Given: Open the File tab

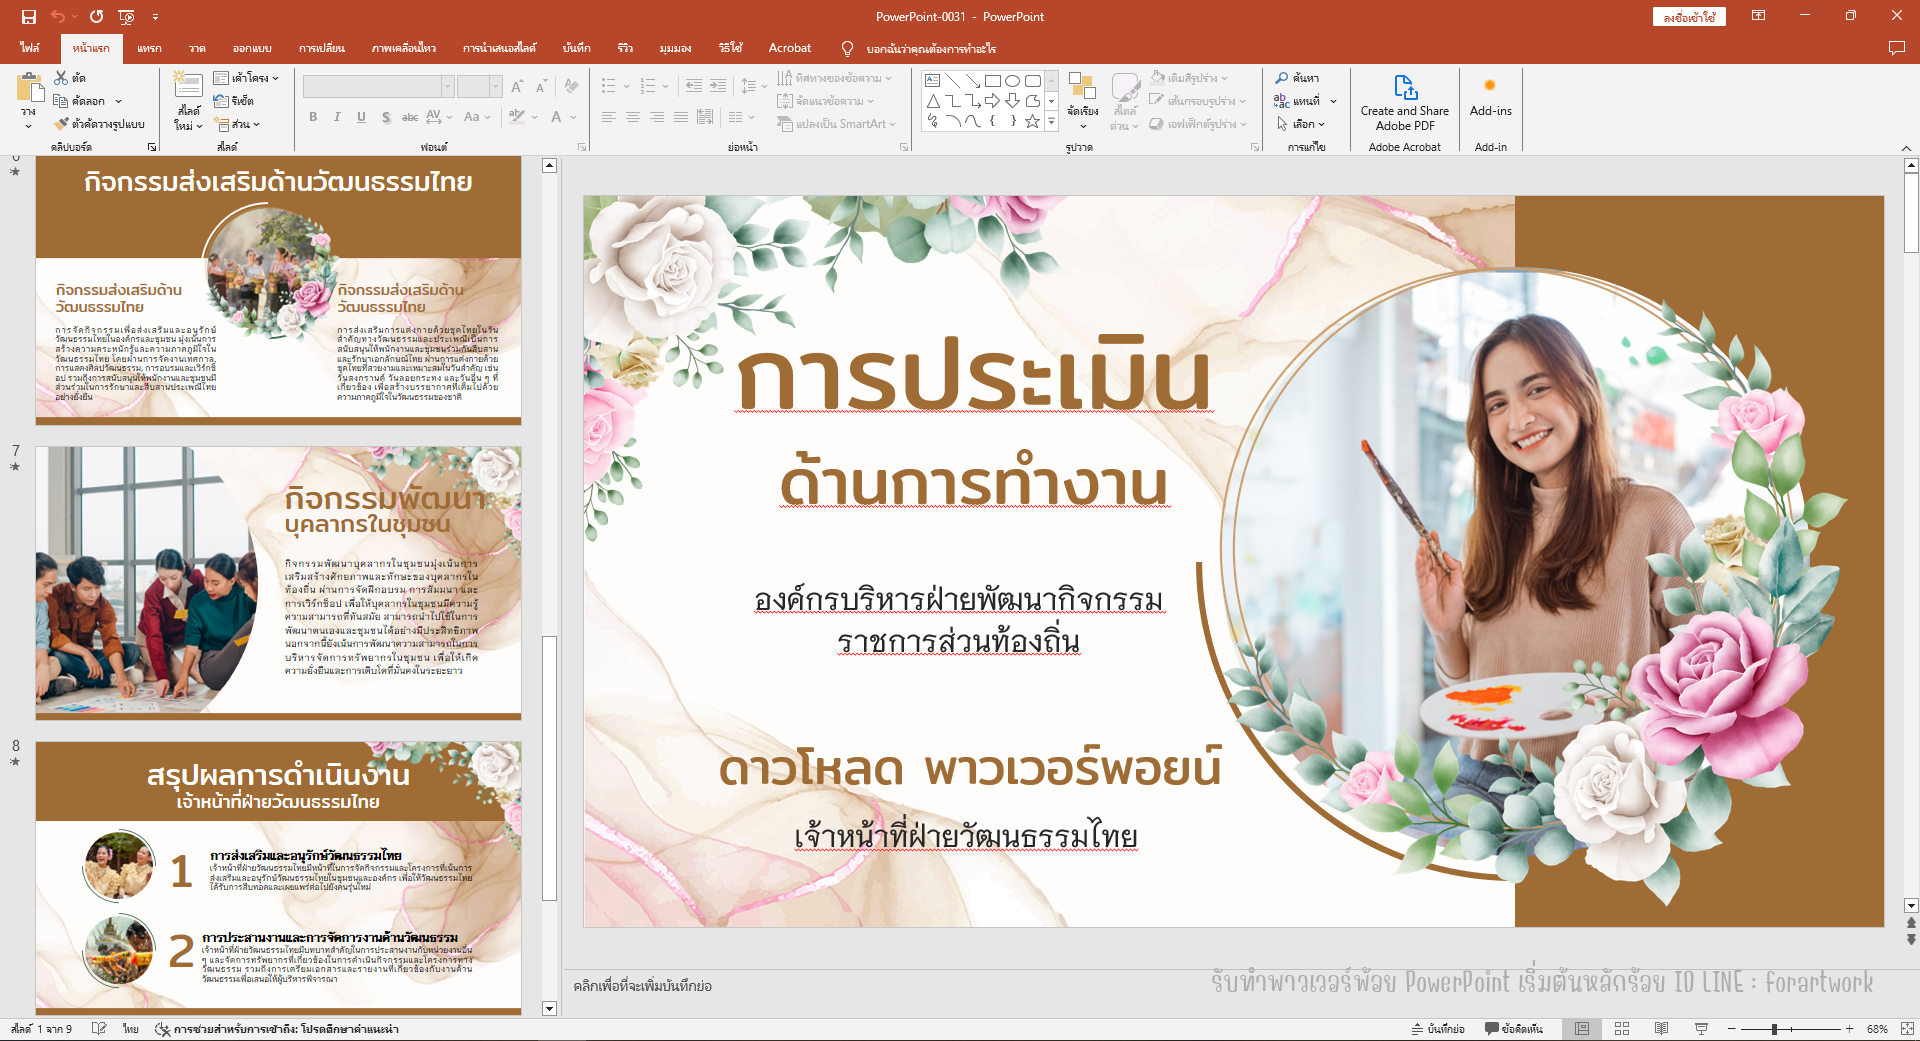Looking at the screenshot, I should point(29,48).
